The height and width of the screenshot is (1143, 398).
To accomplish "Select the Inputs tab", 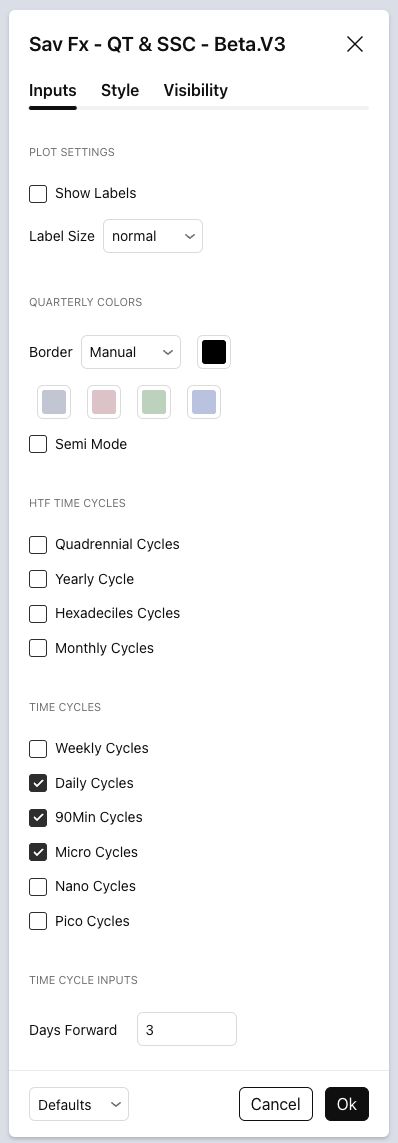I will point(52,90).
